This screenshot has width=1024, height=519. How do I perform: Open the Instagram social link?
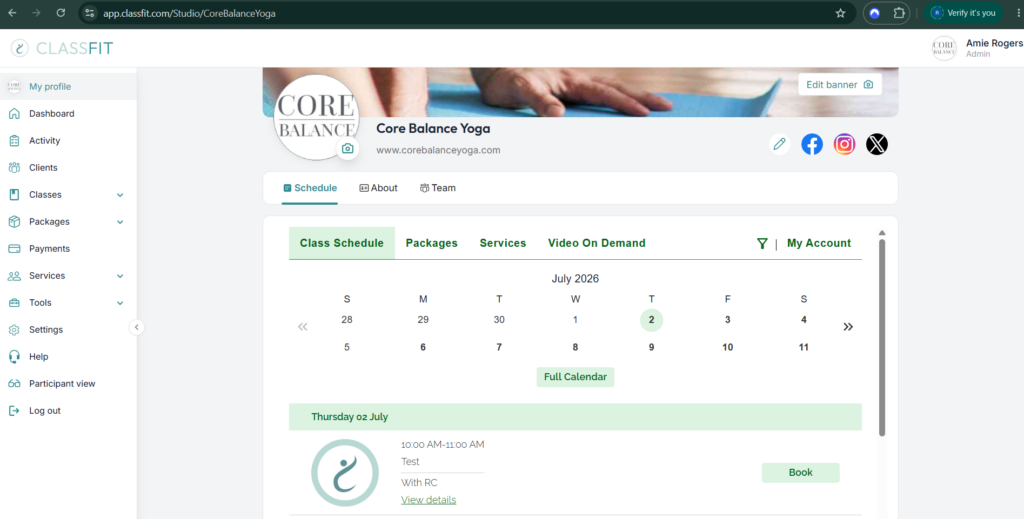tap(844, 144)
